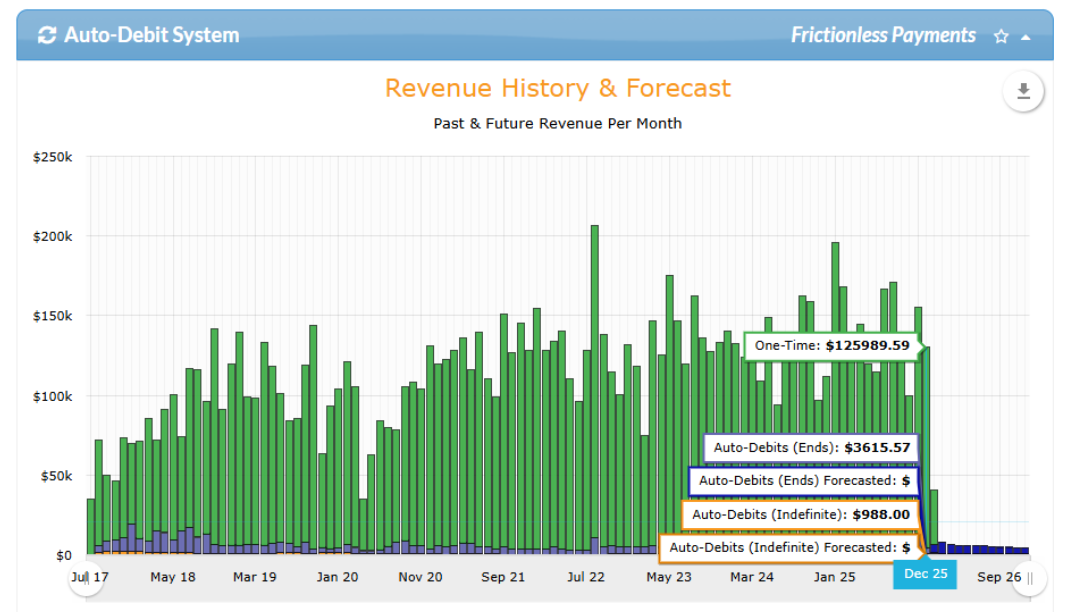The image size is (1065, 612).
Task: Download the Revenue History chart
Action: (1023, 90)
